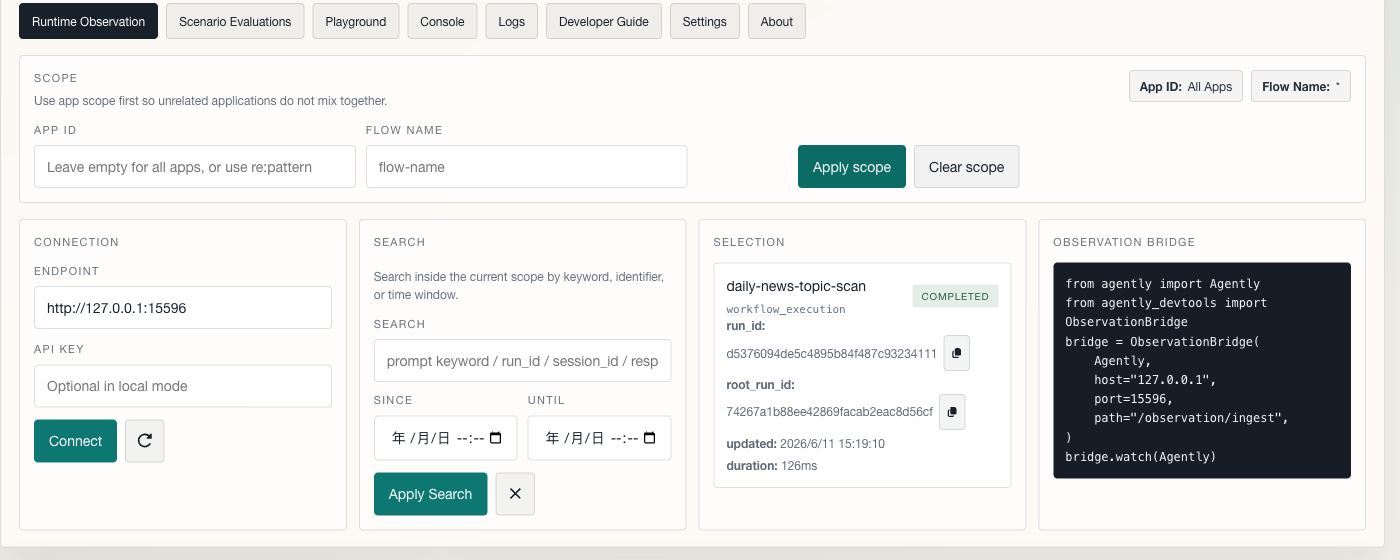Click the path="/observation/ingest" code line
1400x560 pixels.
tap(1191, 418)
